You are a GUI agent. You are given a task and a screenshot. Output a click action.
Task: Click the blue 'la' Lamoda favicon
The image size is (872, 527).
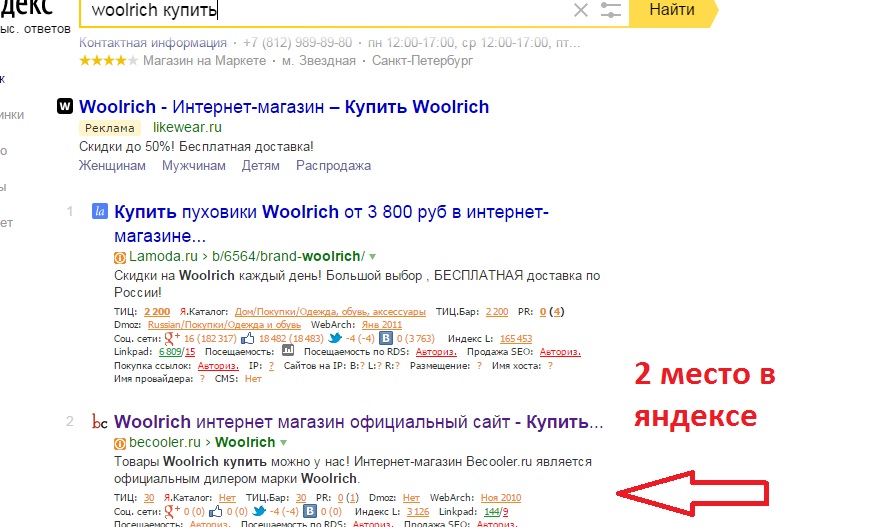pyautogui.click(x=100, y=211)
